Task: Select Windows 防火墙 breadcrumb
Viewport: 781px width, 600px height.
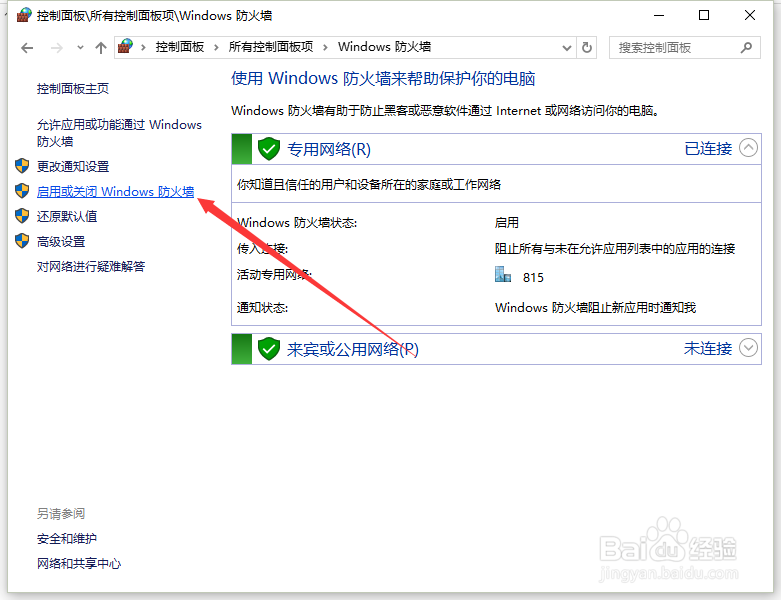Action: point(384,47)
